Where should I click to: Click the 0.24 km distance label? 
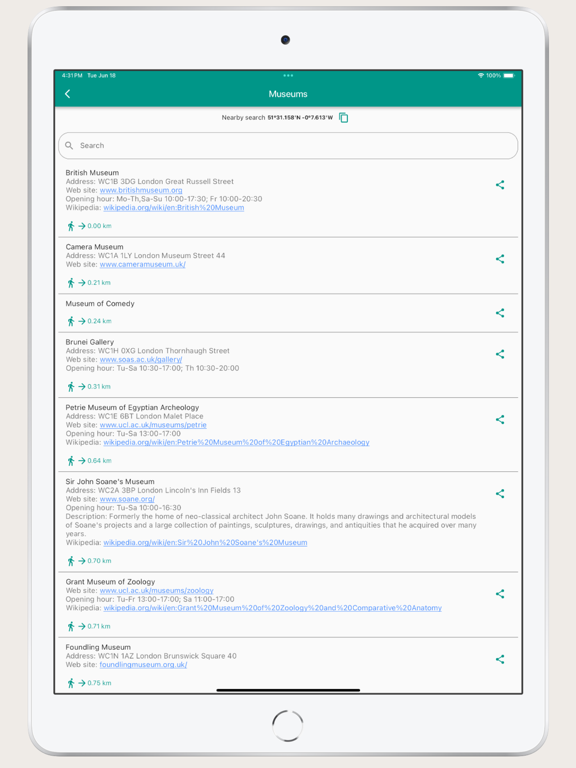point(99,321)
